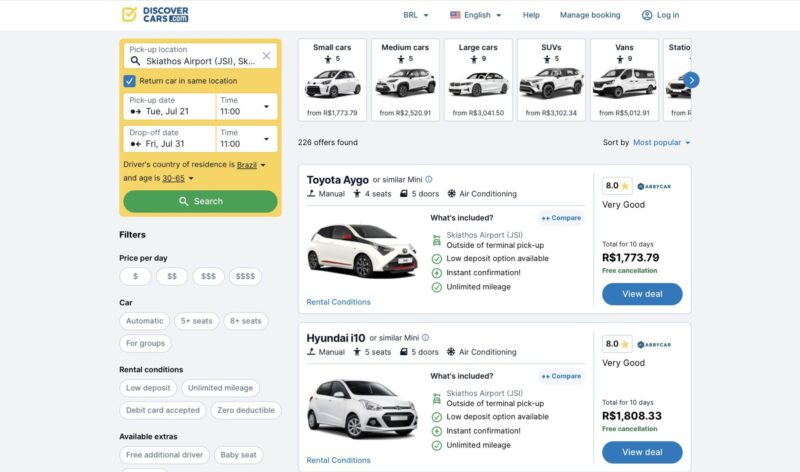Toggle the $$ price per day filter

click(172, 276)
